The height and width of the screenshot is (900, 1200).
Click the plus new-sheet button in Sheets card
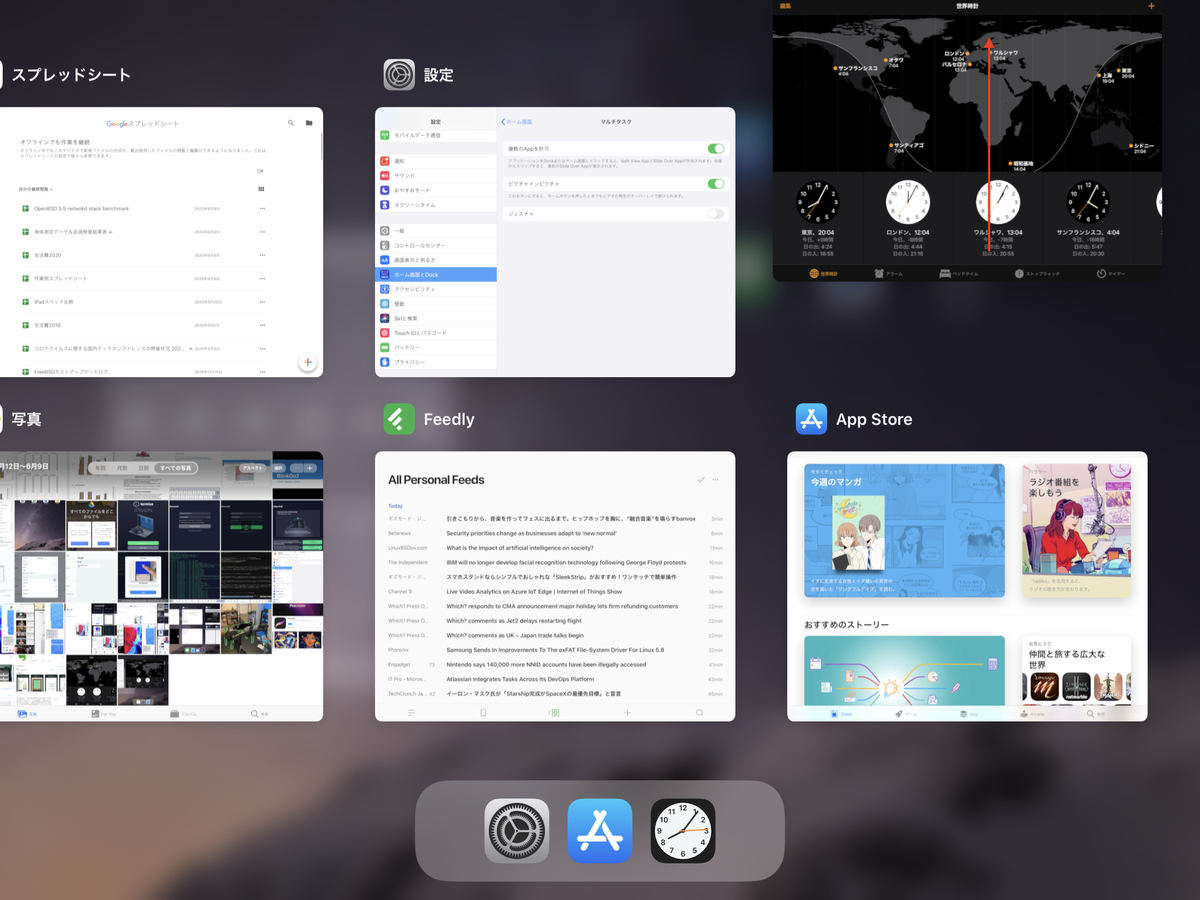[x=307, y=362]
